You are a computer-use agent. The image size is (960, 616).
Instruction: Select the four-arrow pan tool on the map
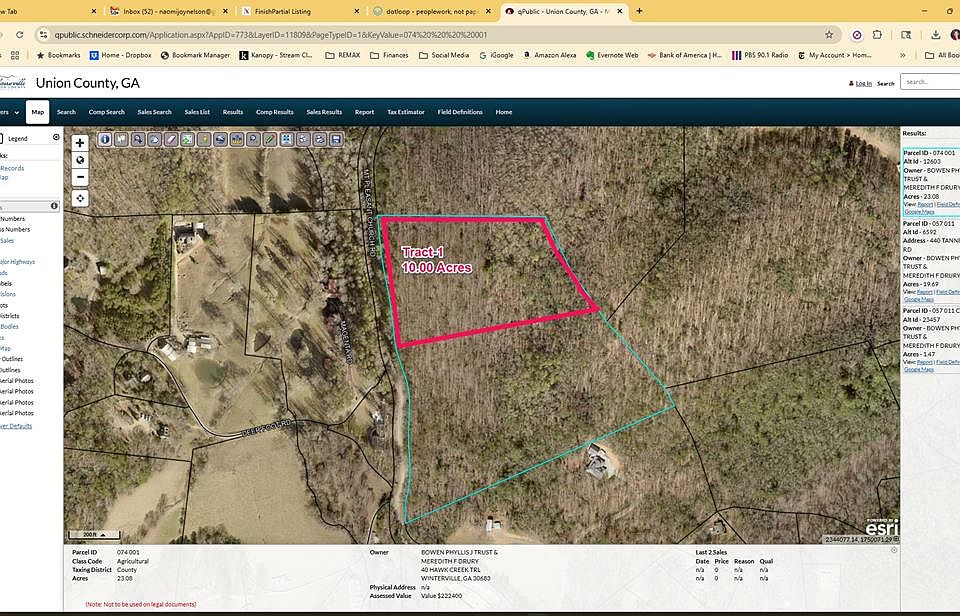pyautogui.click(x=80, y=198)
